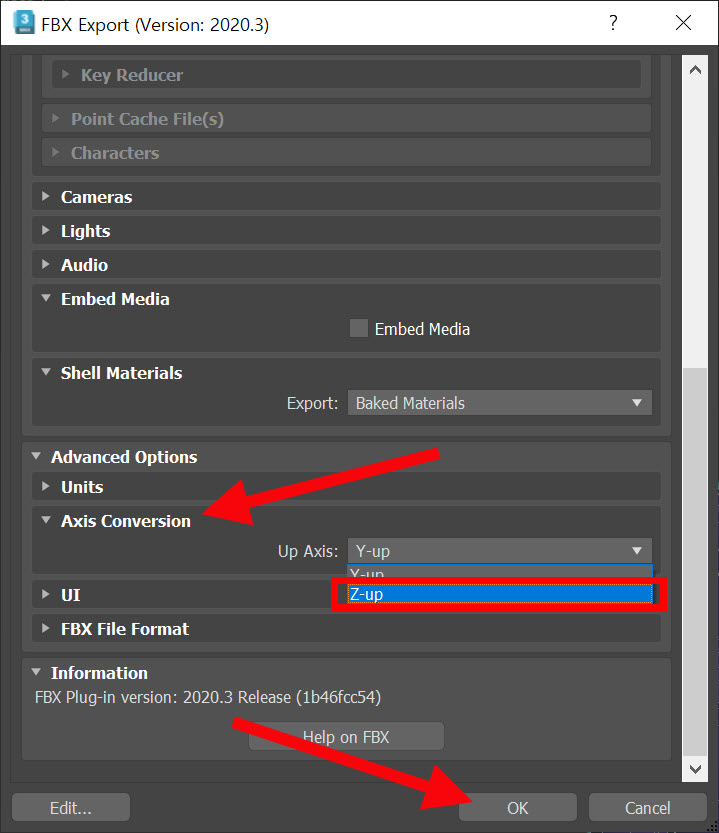This screenshot has height=833, width=719.
Task: Click the Up Axis label
Action: click(308, 551)
